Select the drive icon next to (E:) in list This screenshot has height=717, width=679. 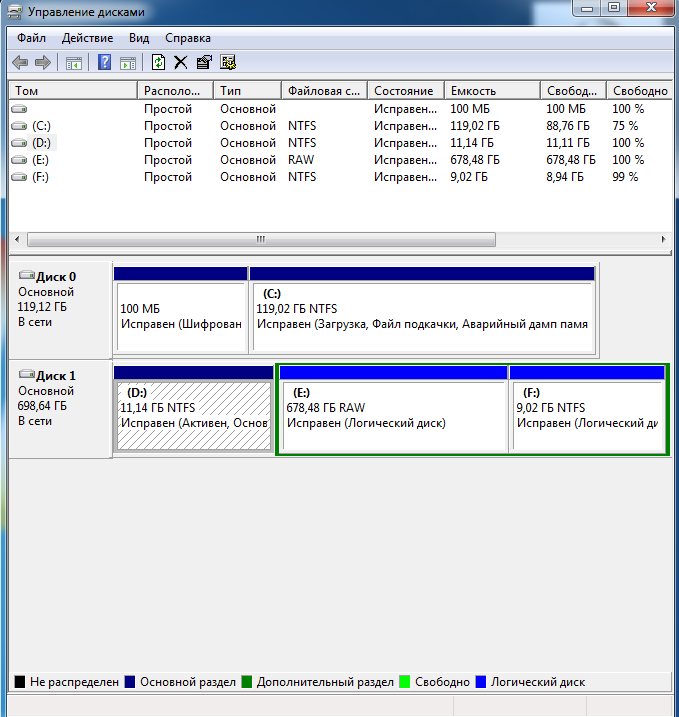pos(19,160)
